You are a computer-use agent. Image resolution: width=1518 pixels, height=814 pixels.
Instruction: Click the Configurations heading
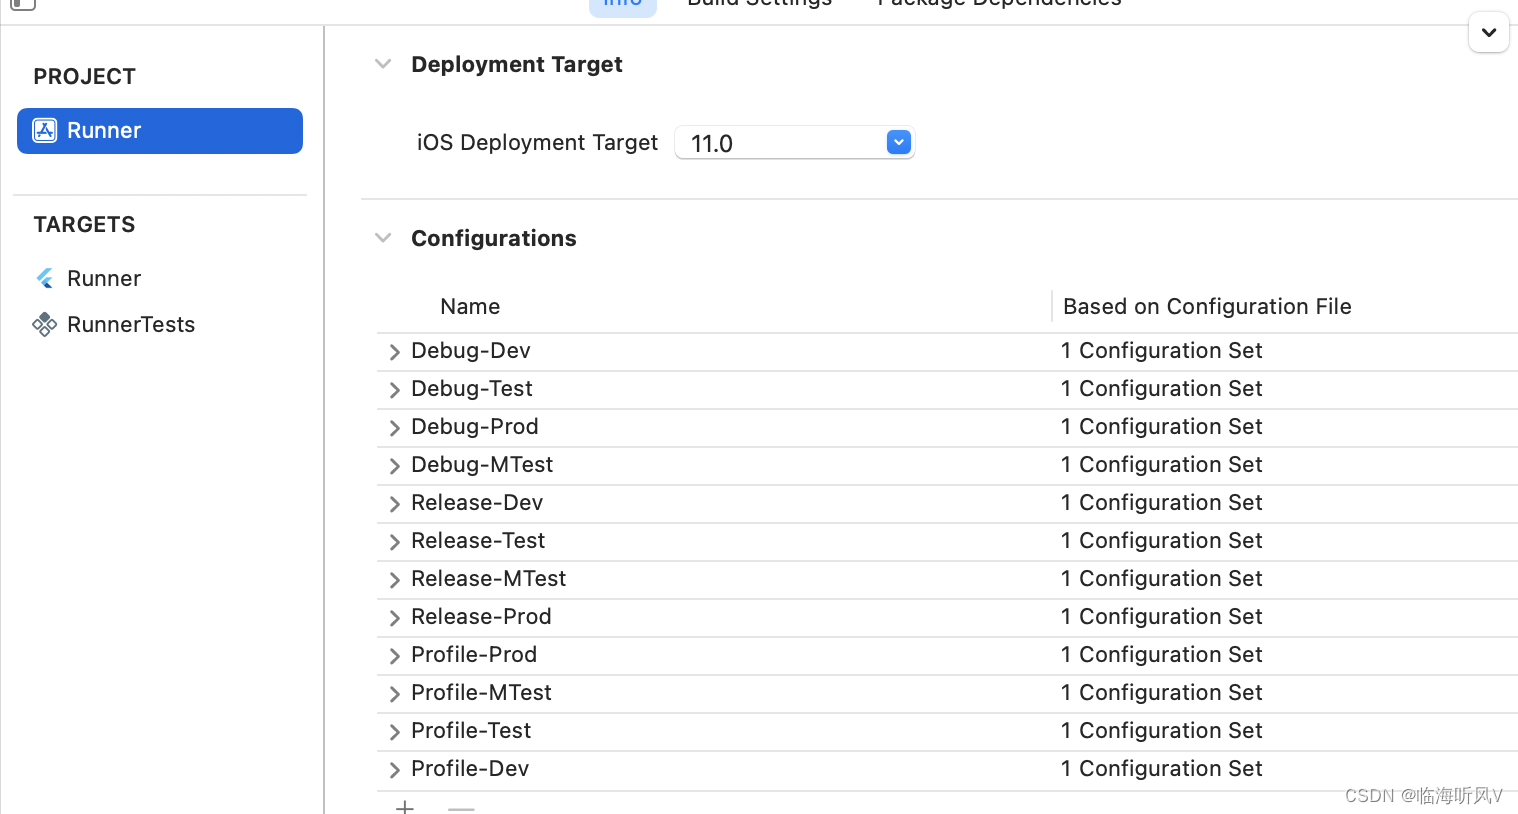pos(494,238)
